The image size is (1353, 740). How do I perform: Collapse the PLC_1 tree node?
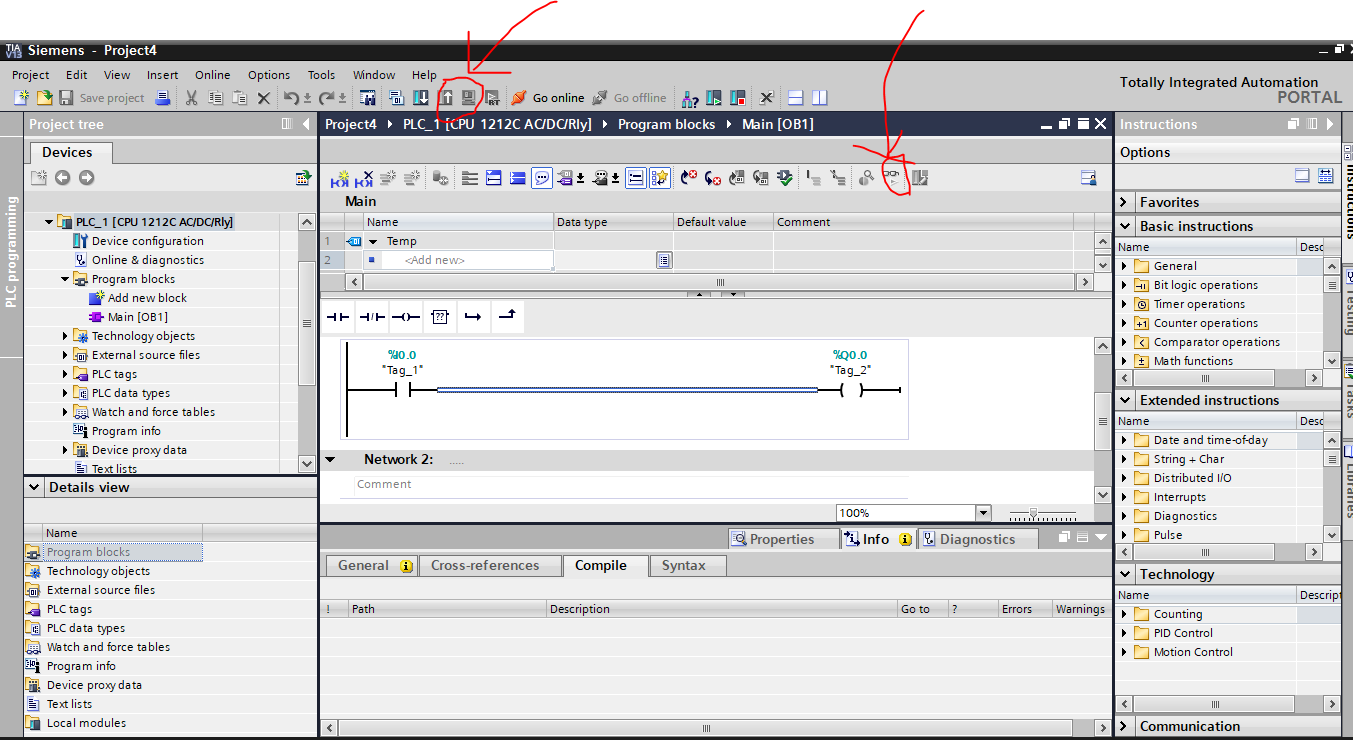tap(47, 222)
